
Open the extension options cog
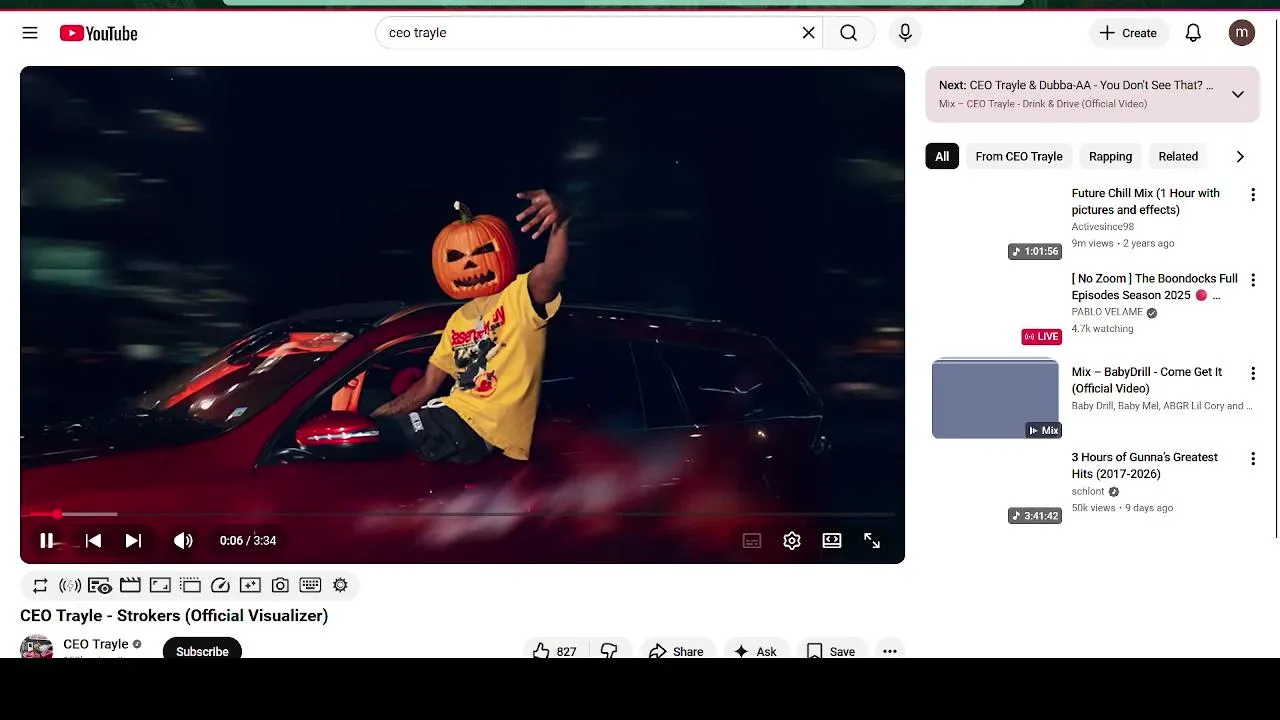[340, 585]
